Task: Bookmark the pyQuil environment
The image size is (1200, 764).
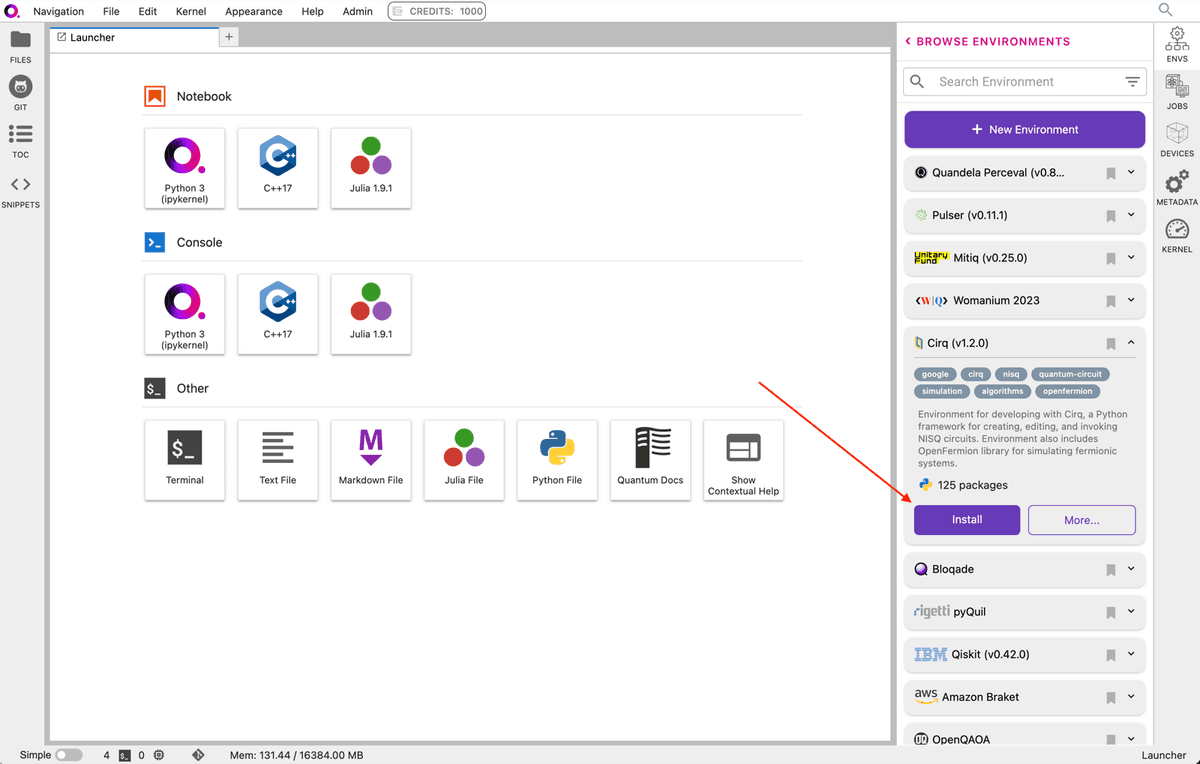Action: coord(1110,612)
